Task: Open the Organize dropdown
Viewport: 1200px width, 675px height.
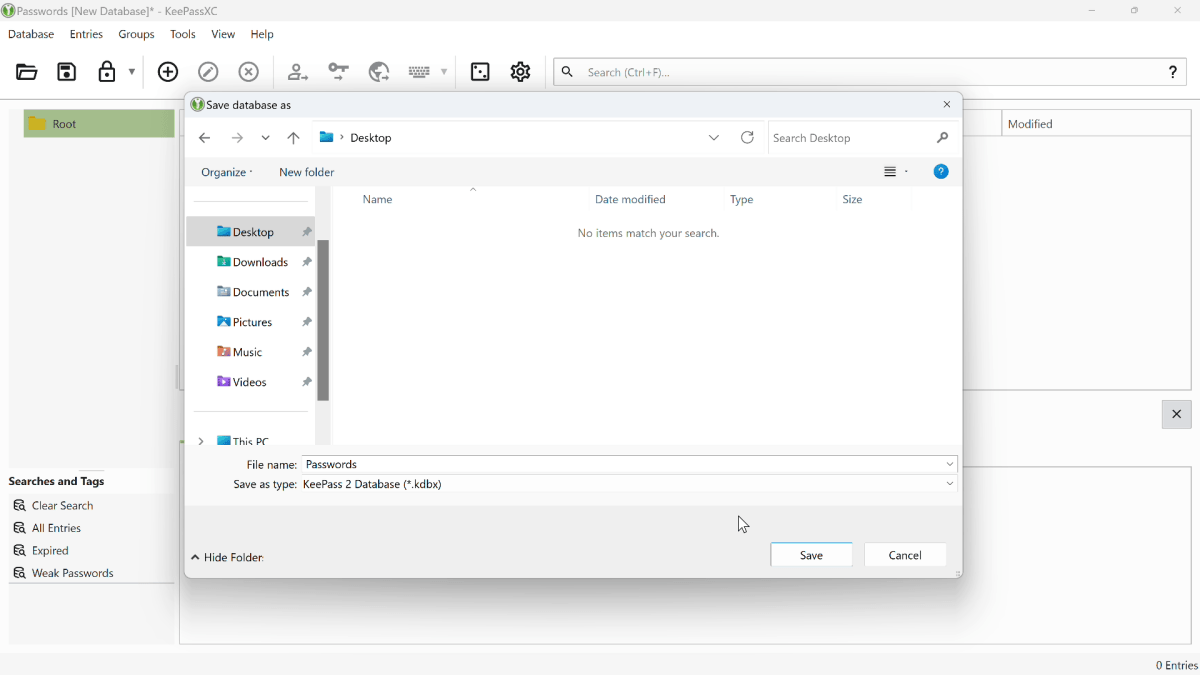Action: tap(227, 172)
